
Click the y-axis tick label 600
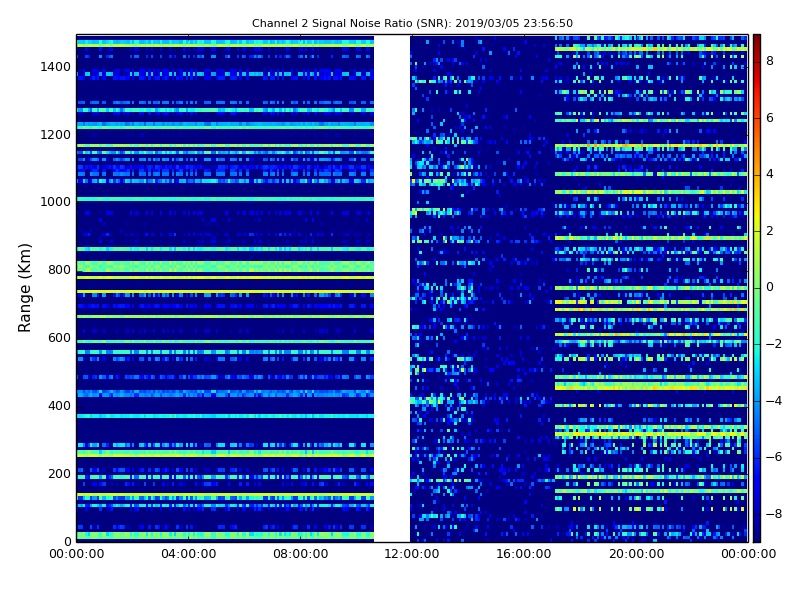tap(59, 338)
